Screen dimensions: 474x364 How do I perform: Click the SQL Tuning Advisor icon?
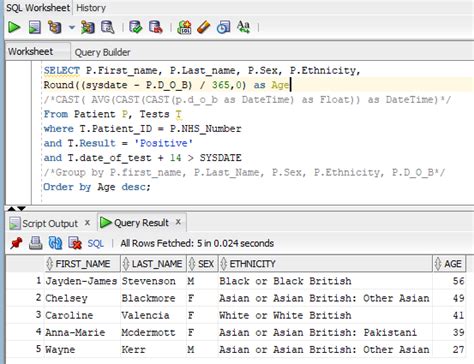click(108, 27)
